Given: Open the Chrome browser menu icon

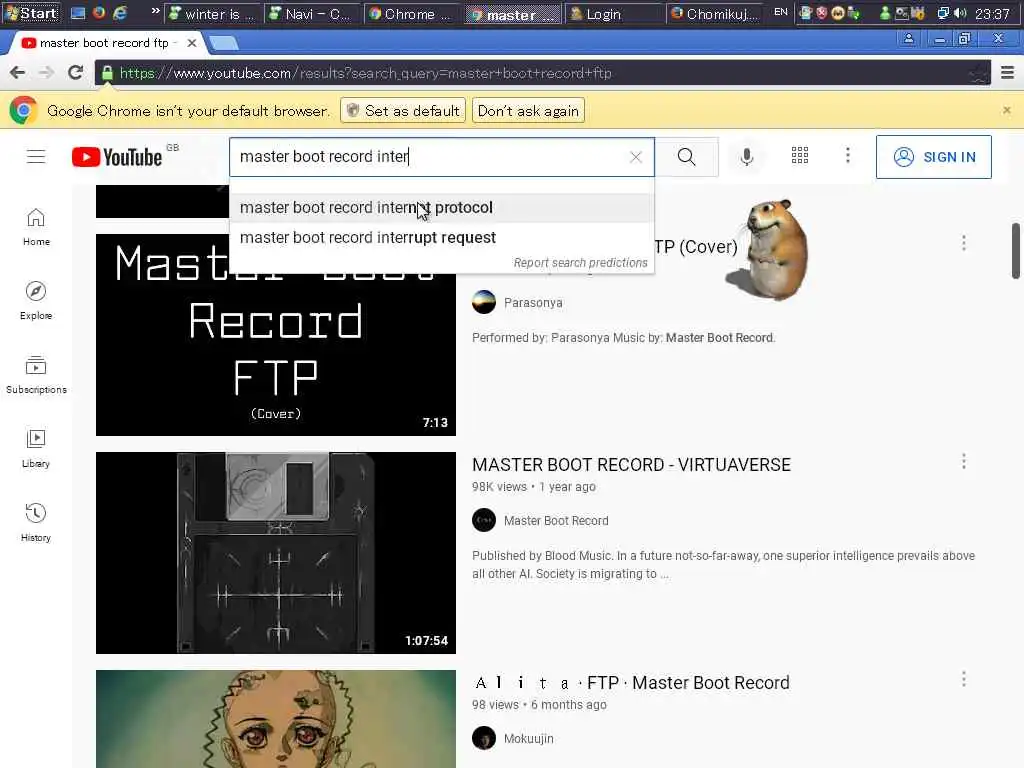Looking at the screenshot, I should point(1008,72).
